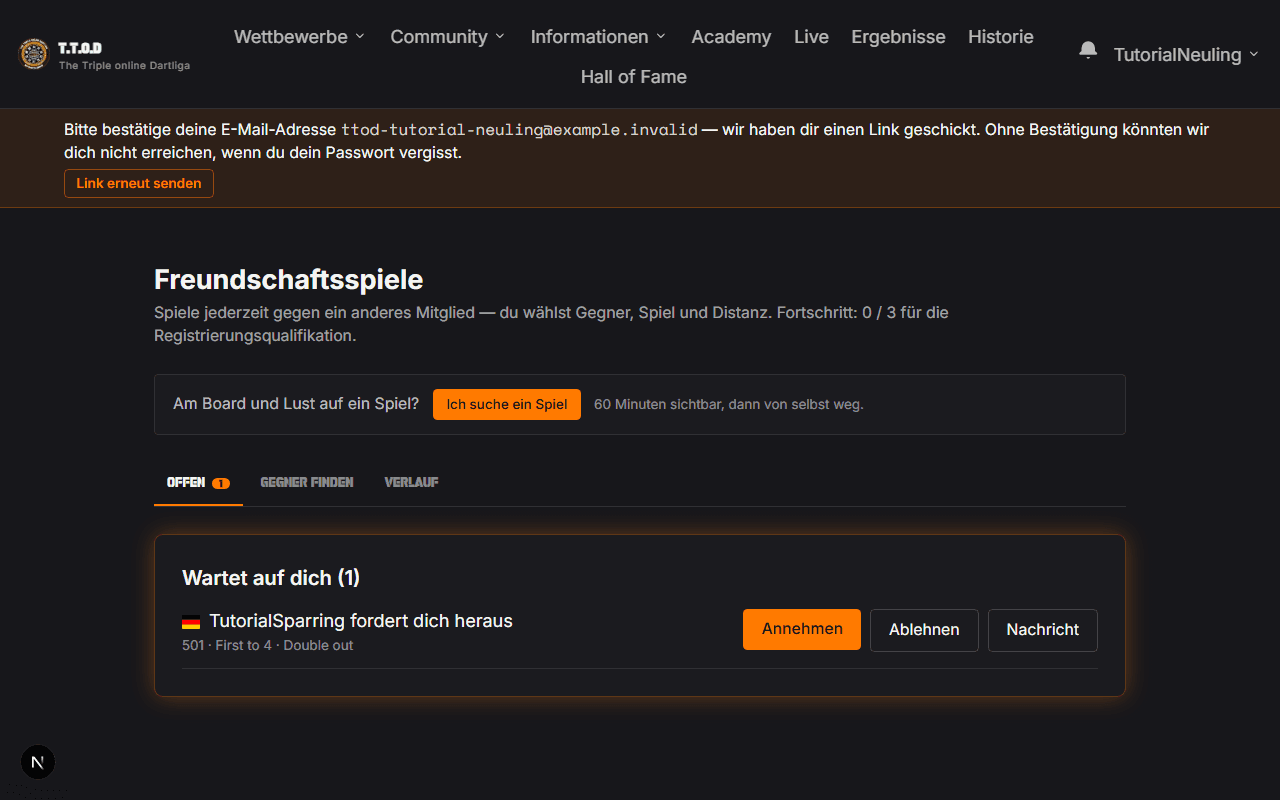1280x800 pixels.
Task: Open the Live nav item
Action: click(811, 37)
